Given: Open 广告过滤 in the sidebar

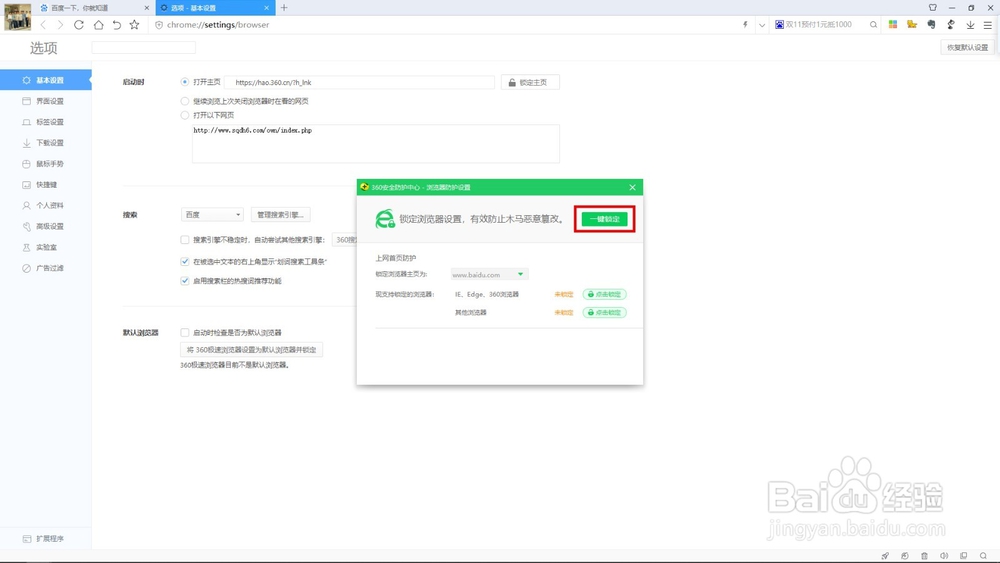Looking at the screenshot, I should click(x=45, y=268).
